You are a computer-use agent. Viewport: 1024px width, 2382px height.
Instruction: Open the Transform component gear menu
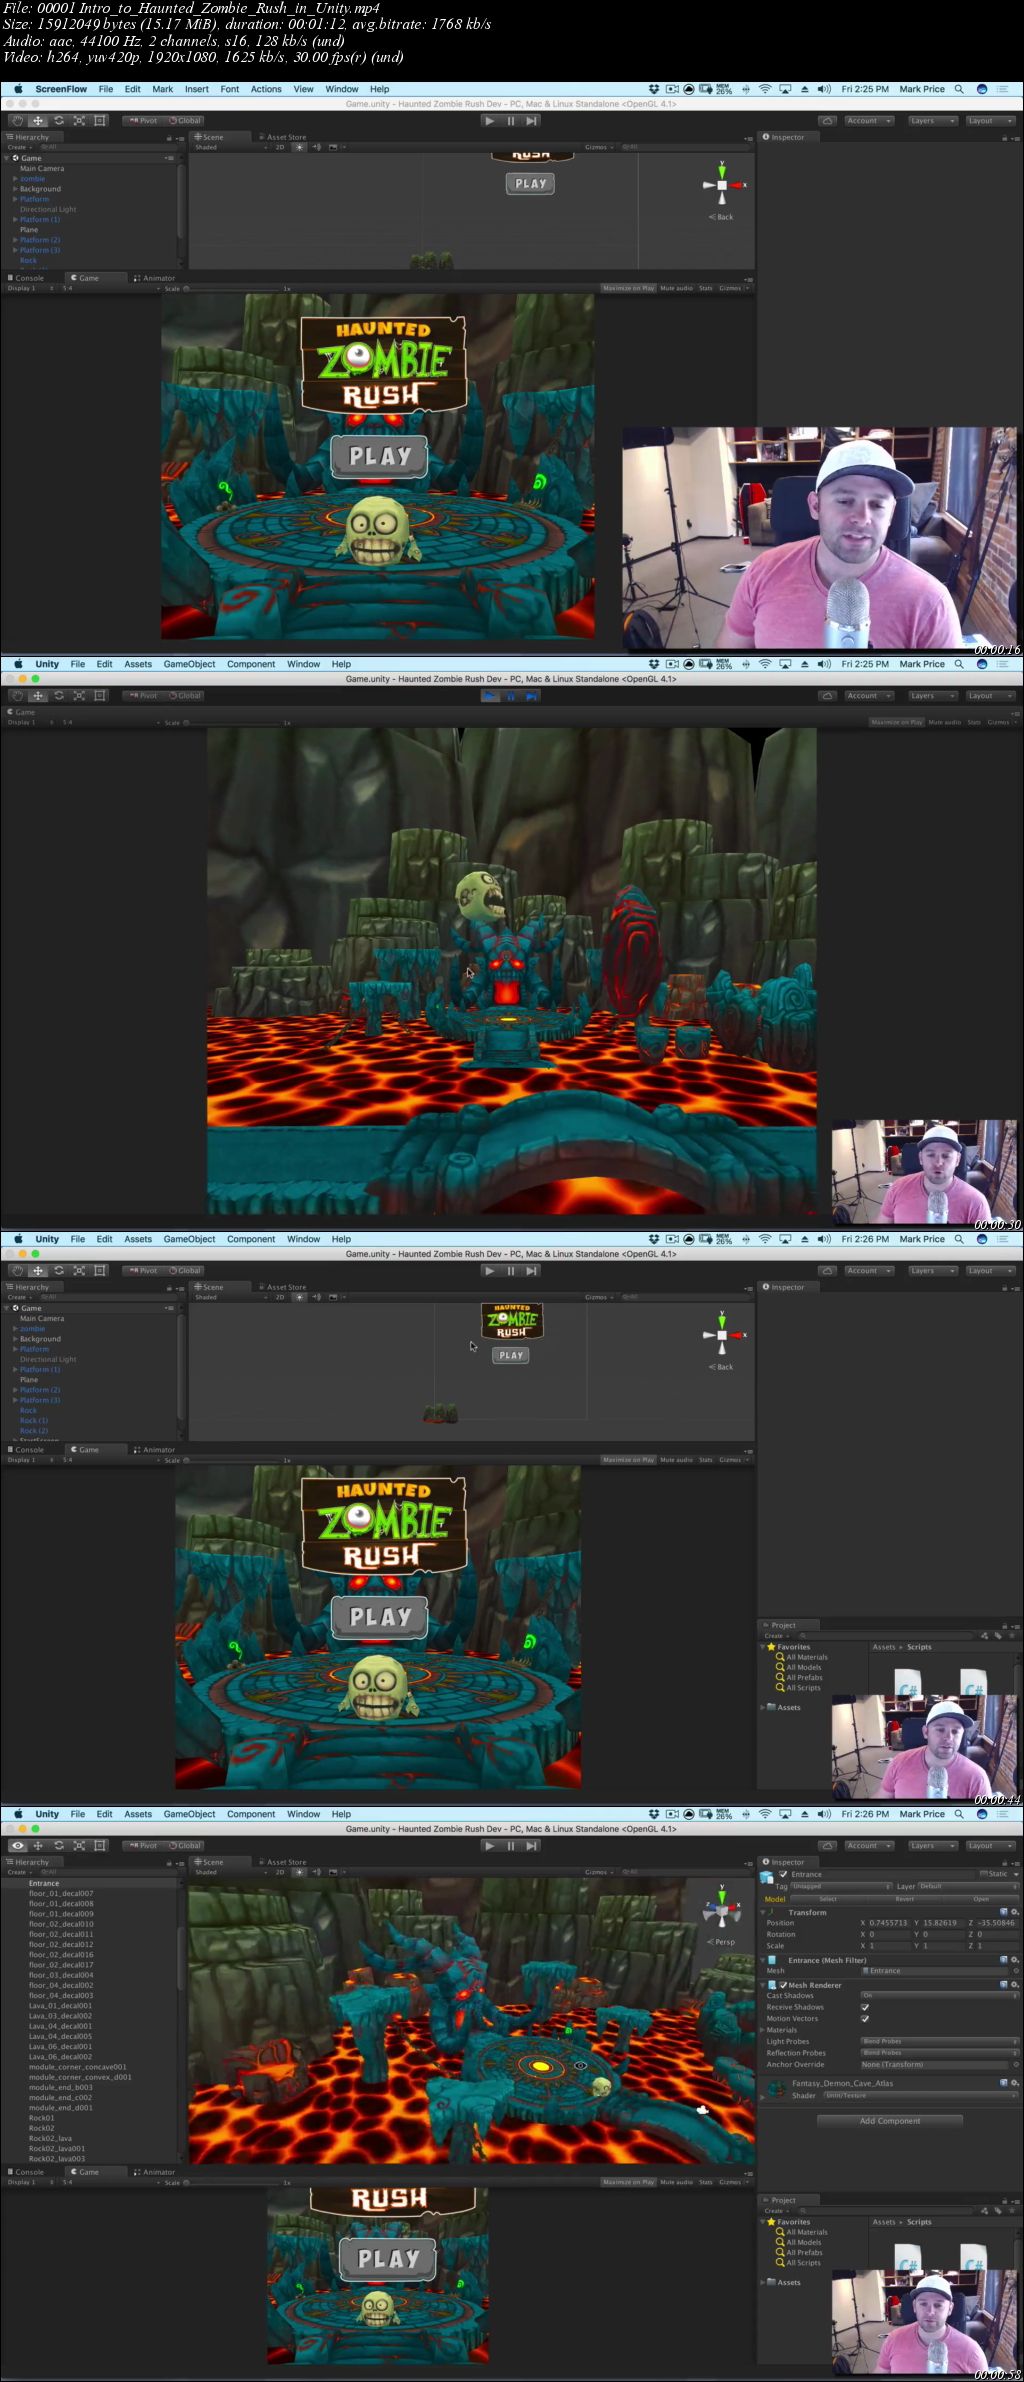tap(1014, 1912)
